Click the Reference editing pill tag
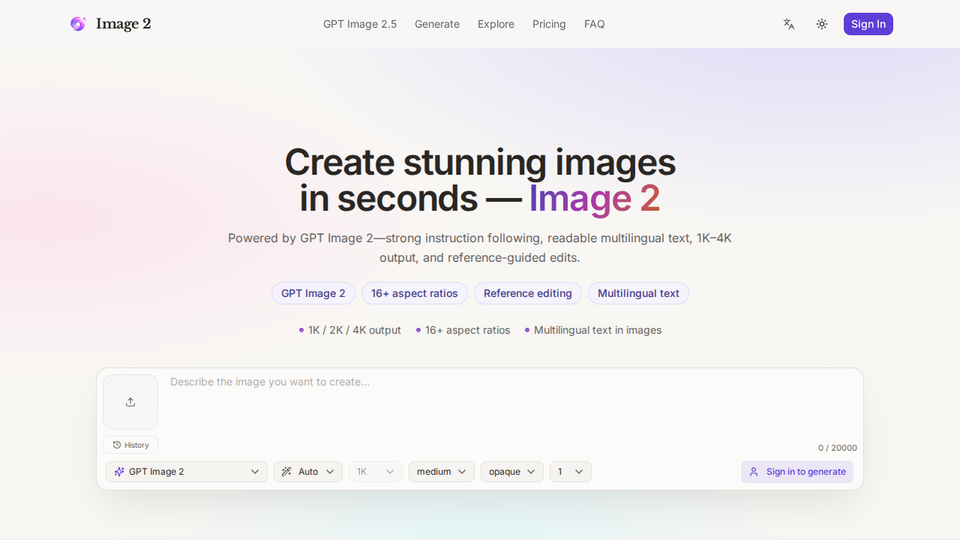The image size is (960, 540). [528, 293]
